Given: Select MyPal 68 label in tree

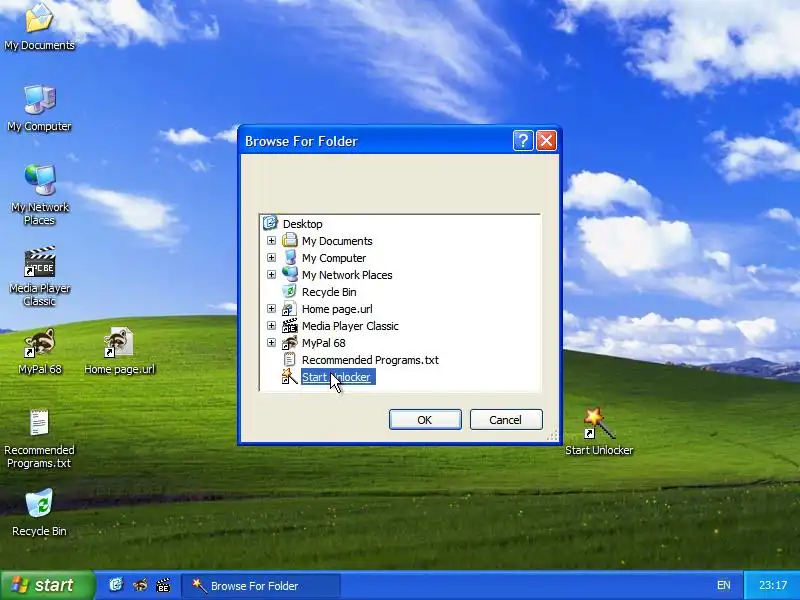Looking at the screenshot, I should pyautogui.click(x=323, y=343).
